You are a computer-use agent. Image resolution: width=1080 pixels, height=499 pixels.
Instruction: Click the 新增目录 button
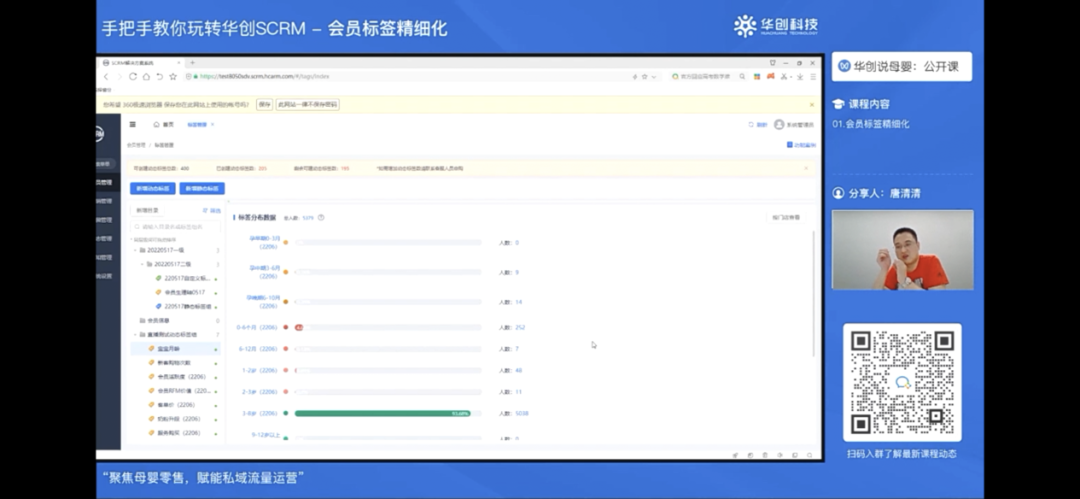147,210
